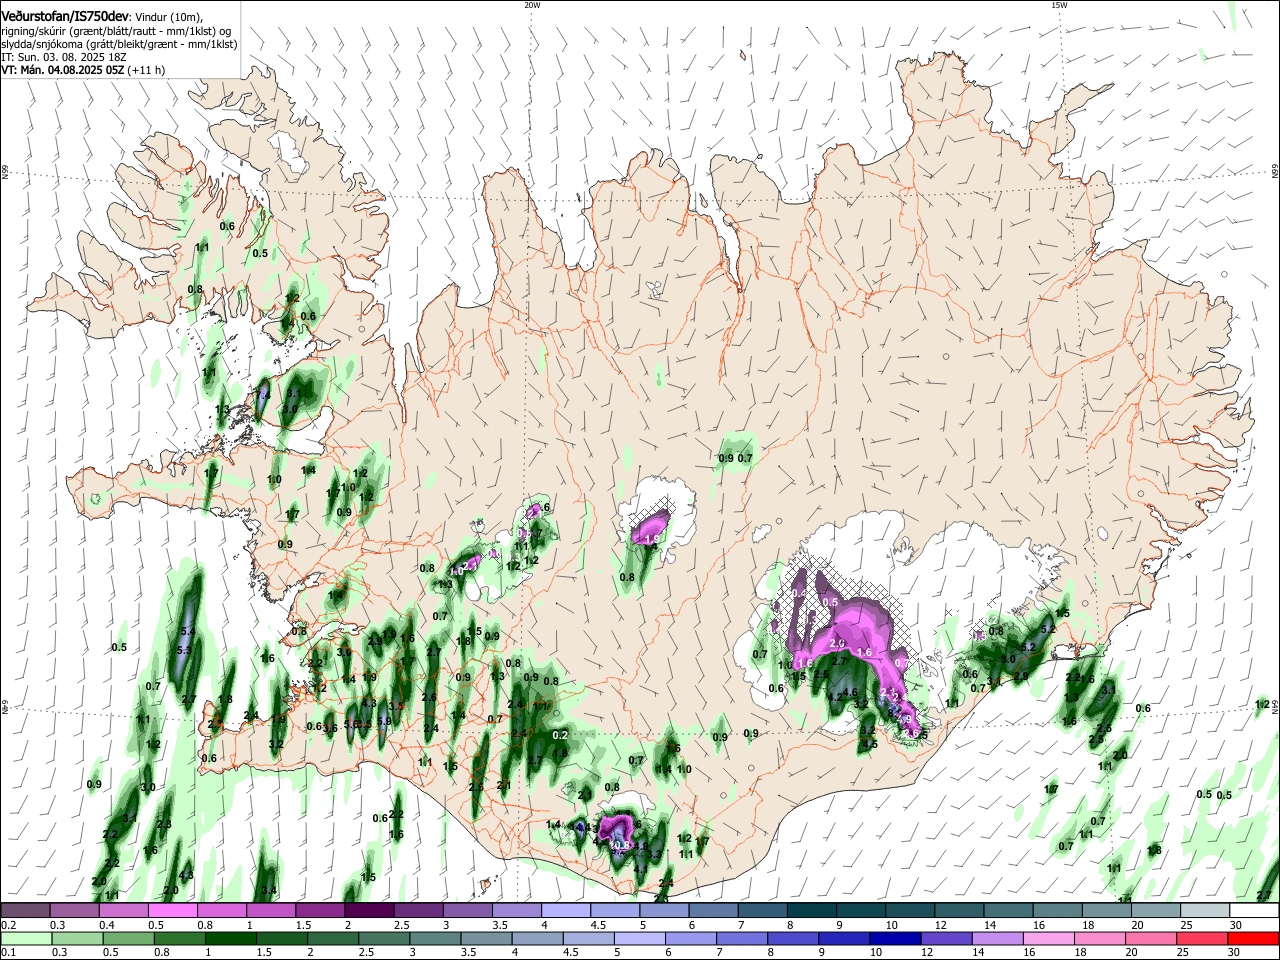Pick the red swatch labeled 25 in bottom legend row
This screenshot has width=1280, height=960.
coord(1201,938)
